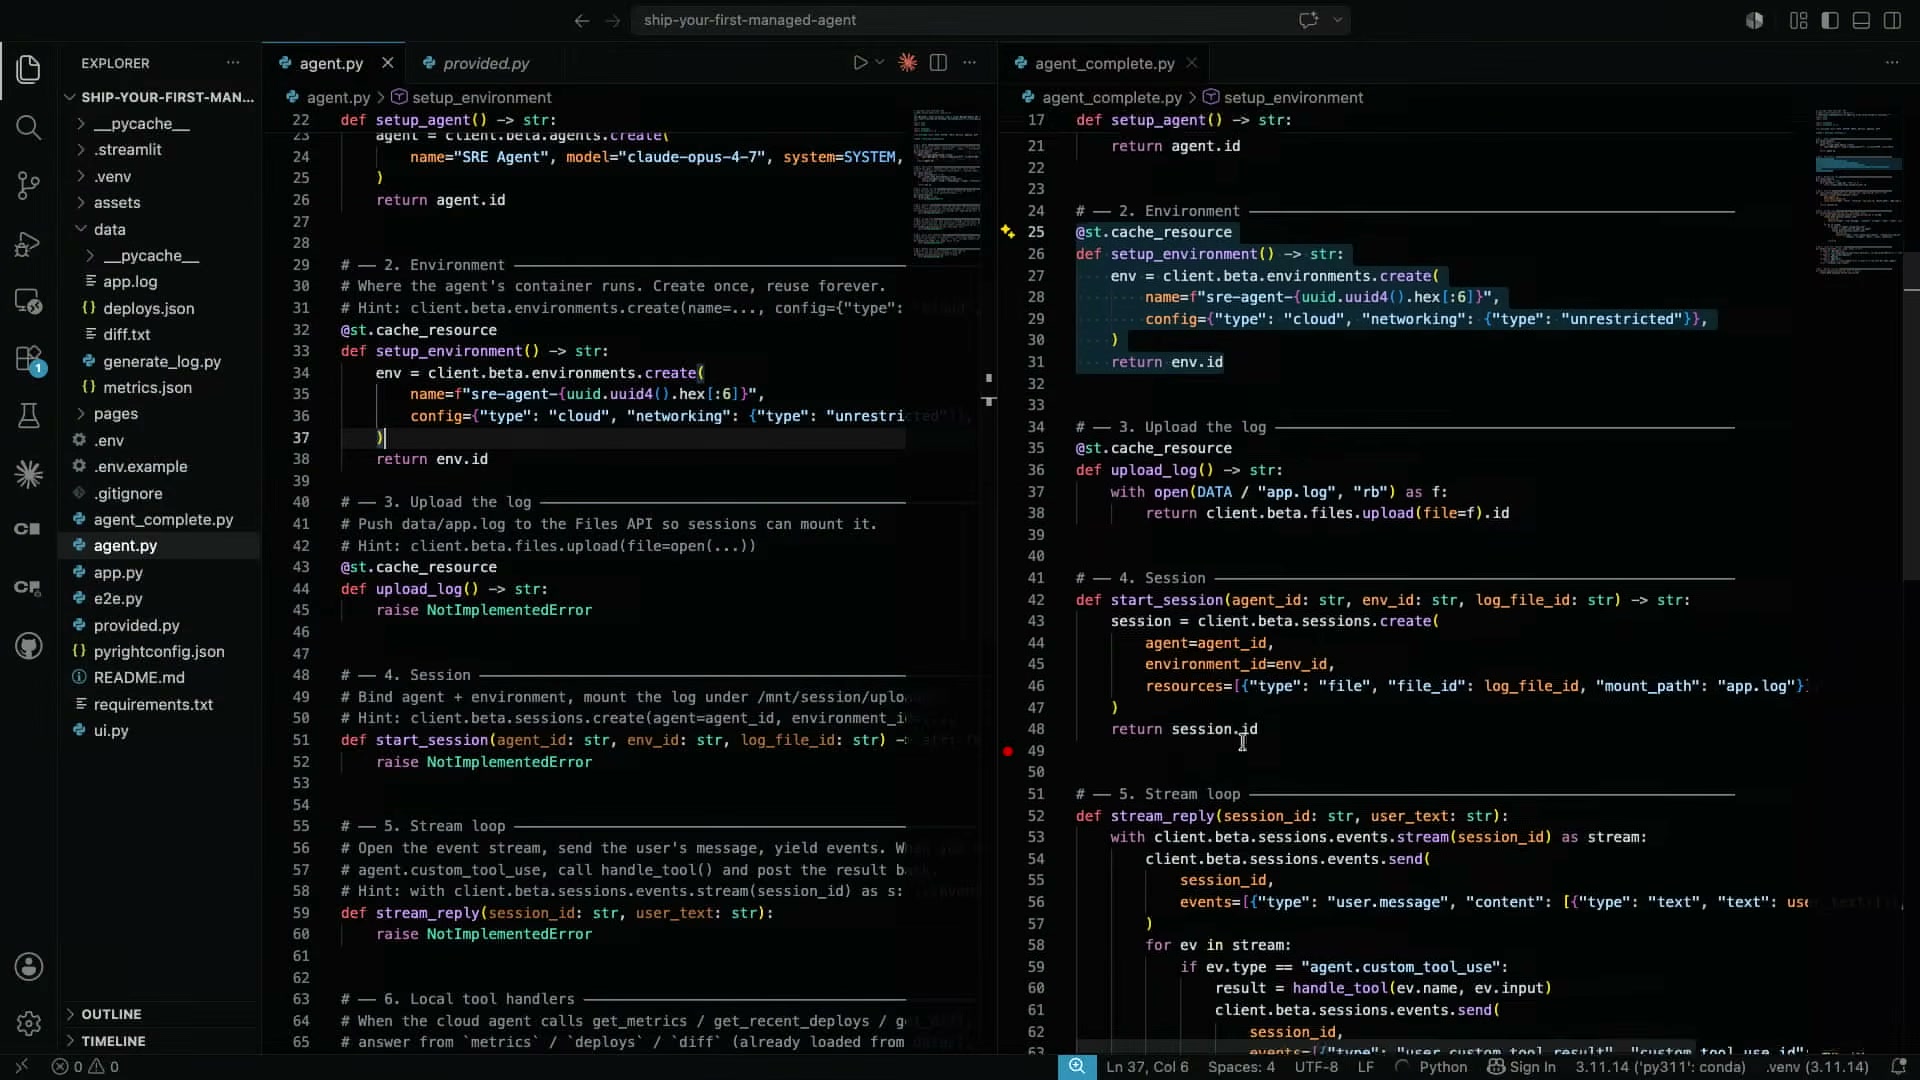Open Extensions view with update badge

coord(29,359)
